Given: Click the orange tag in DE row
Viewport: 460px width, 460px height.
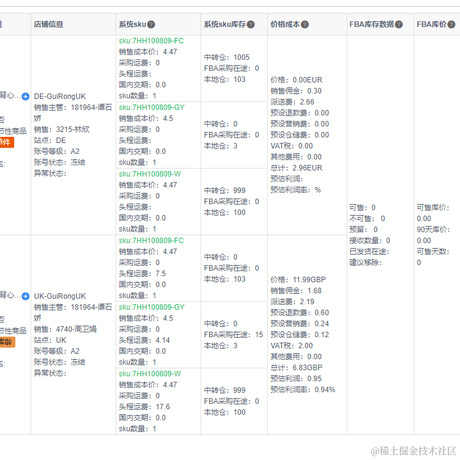Looking at the screenshot, I should tap(7, 142).
